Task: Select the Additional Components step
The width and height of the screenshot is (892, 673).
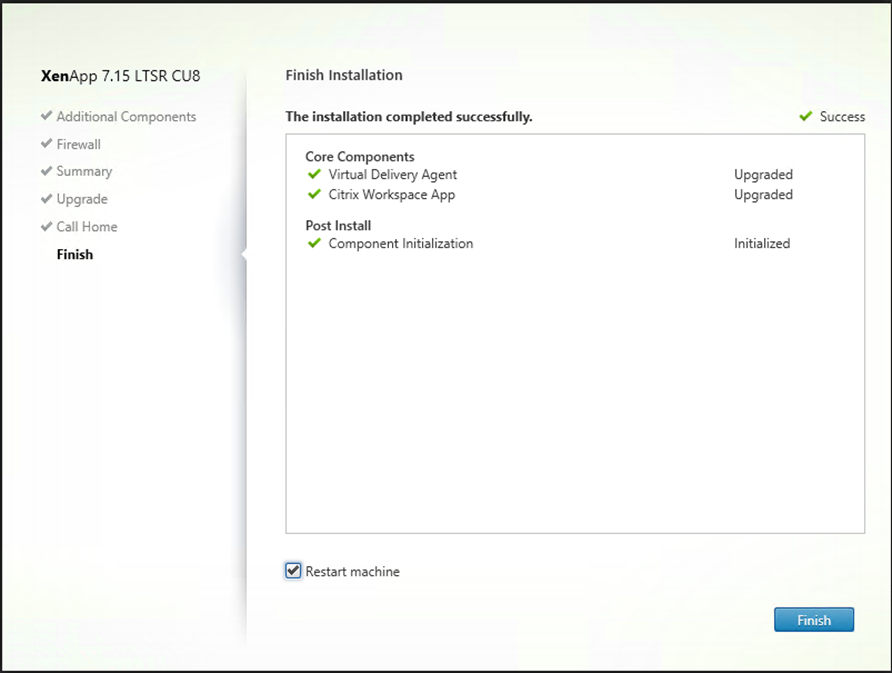Action: [x=126, y=117]
